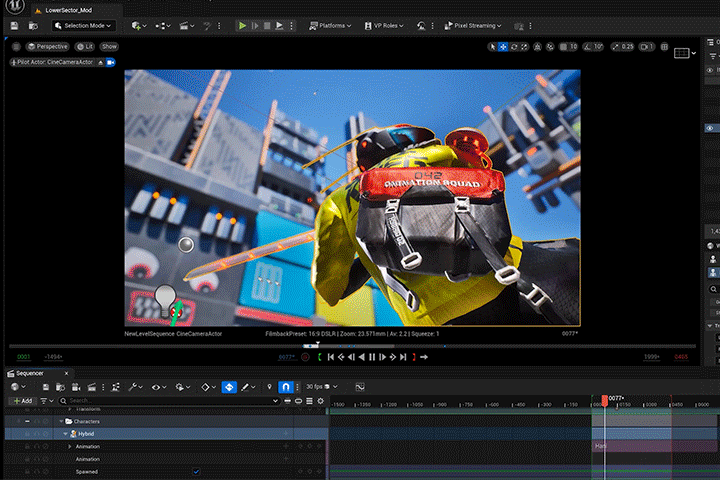This screenshot has width=720, height=480.
Task: Click the red playhead marker at 0077
Action: (x=605, y=401)
